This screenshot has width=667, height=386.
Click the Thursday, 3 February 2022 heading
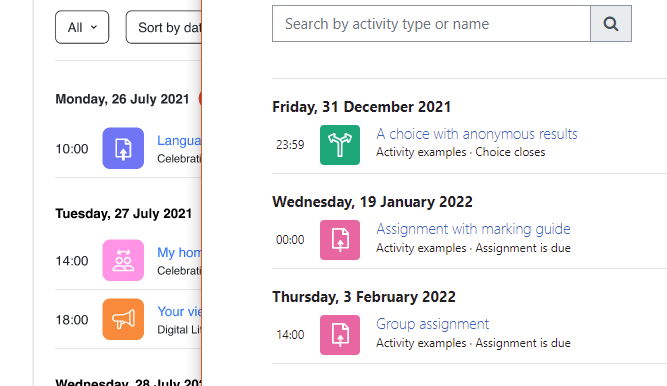(x=364, y=297)
